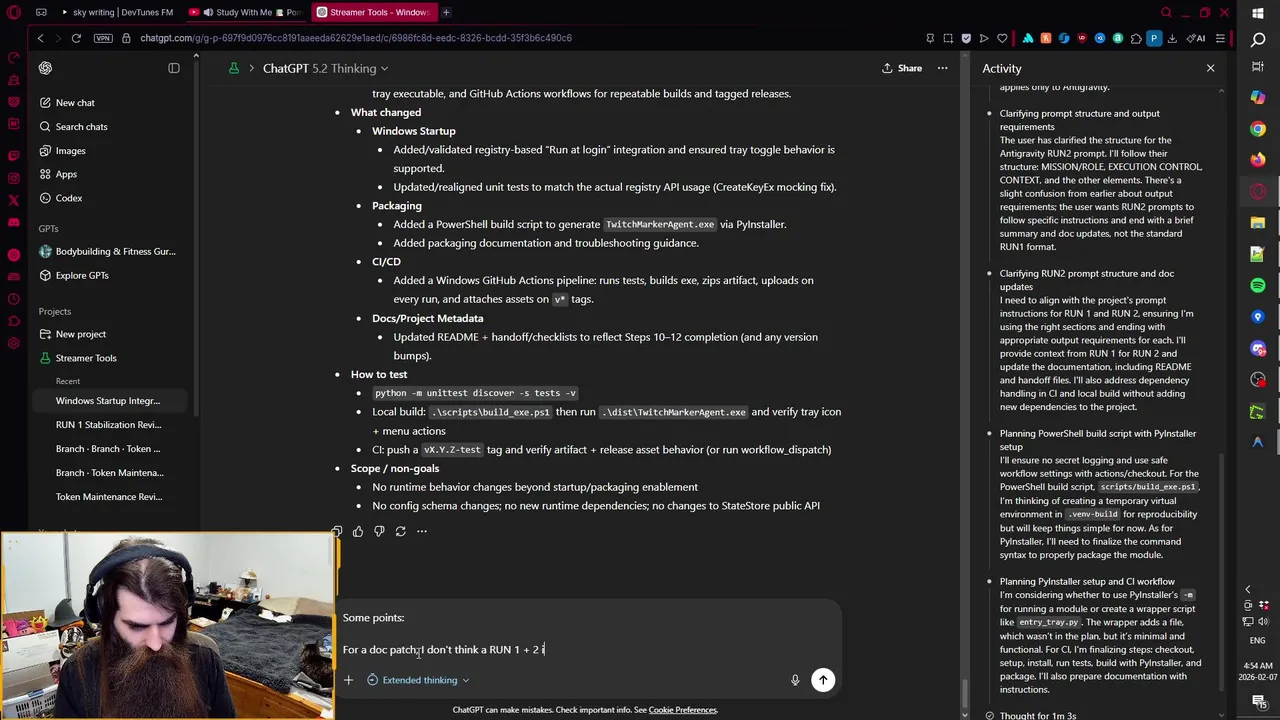
Task: Open the Windows Start button
Action: pos(1258,13)
